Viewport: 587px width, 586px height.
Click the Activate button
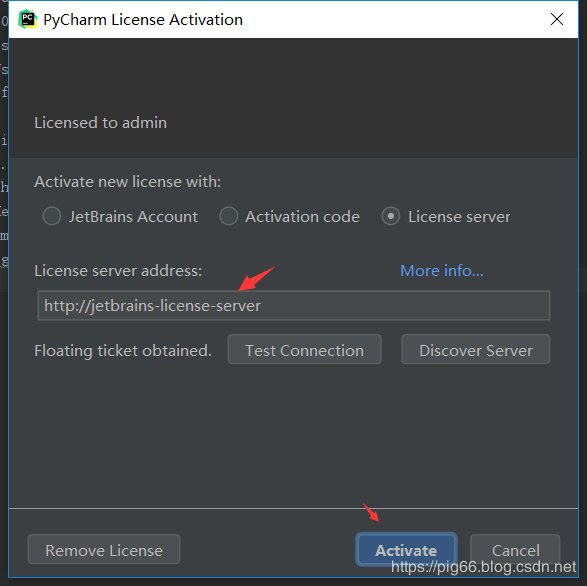tap(406, 549)
